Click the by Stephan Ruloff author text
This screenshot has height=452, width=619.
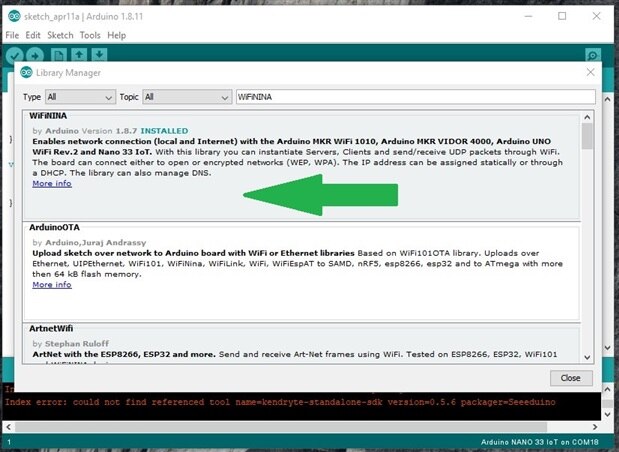(x=71, y=343)
